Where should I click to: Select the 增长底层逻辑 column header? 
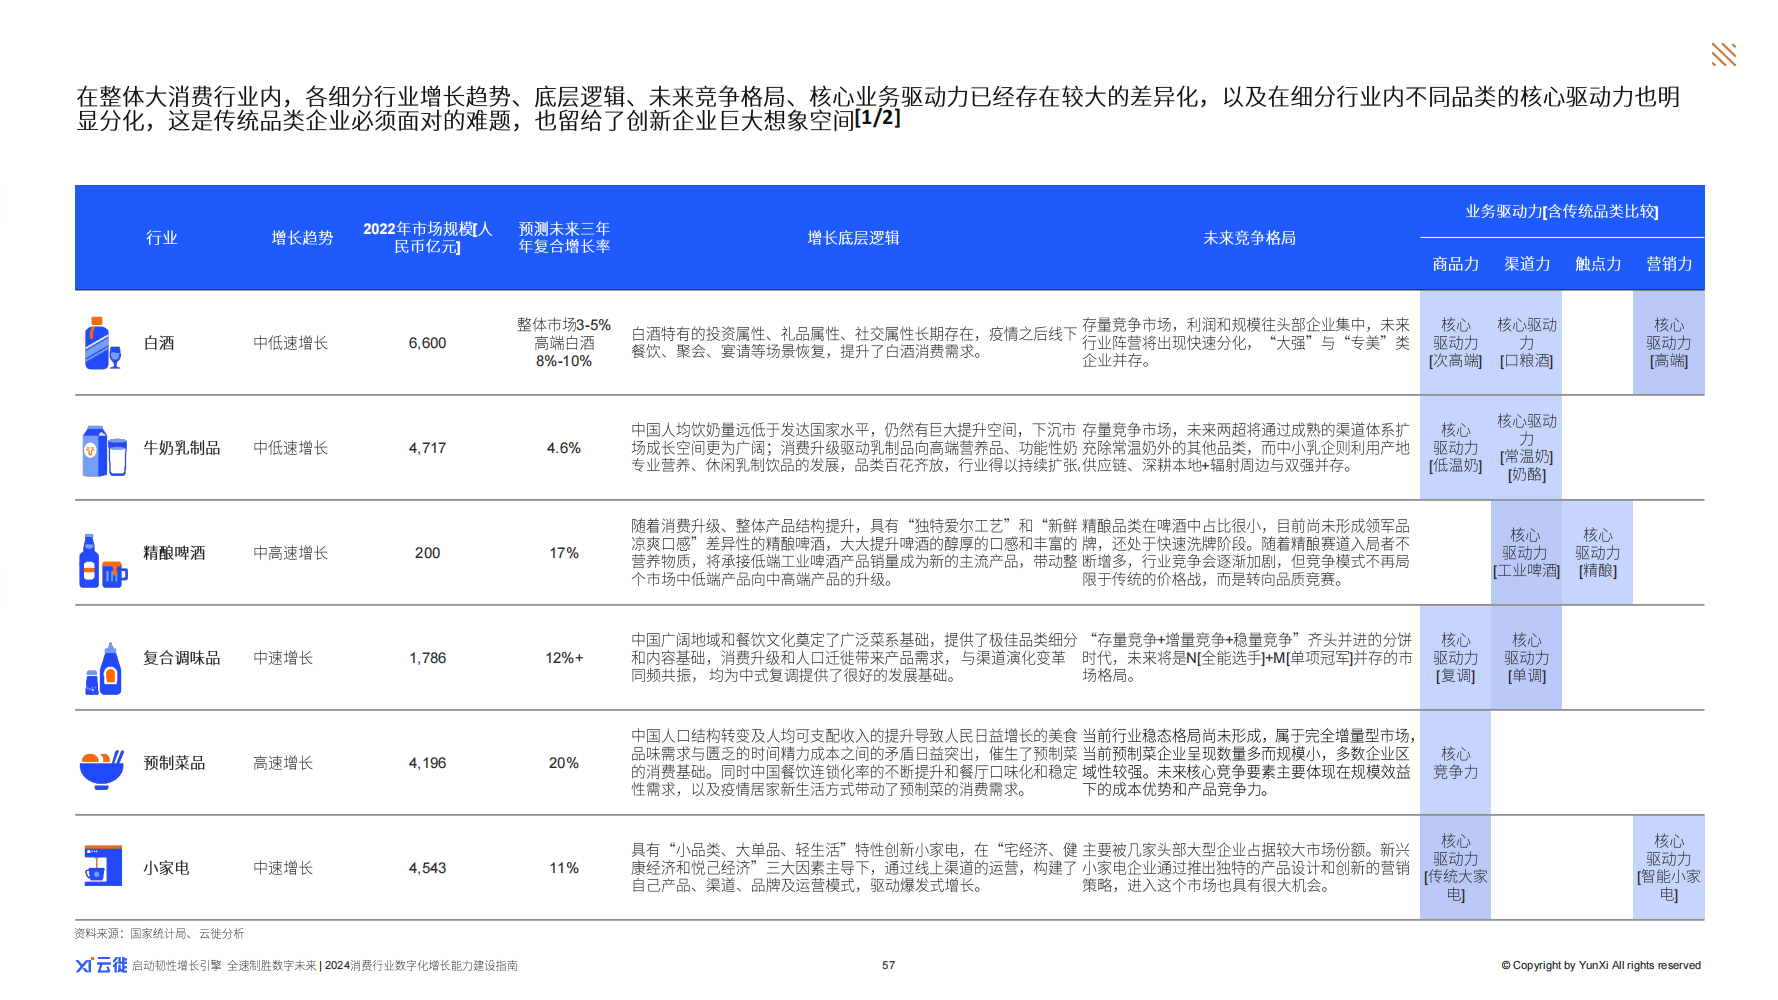coord(853,238)
